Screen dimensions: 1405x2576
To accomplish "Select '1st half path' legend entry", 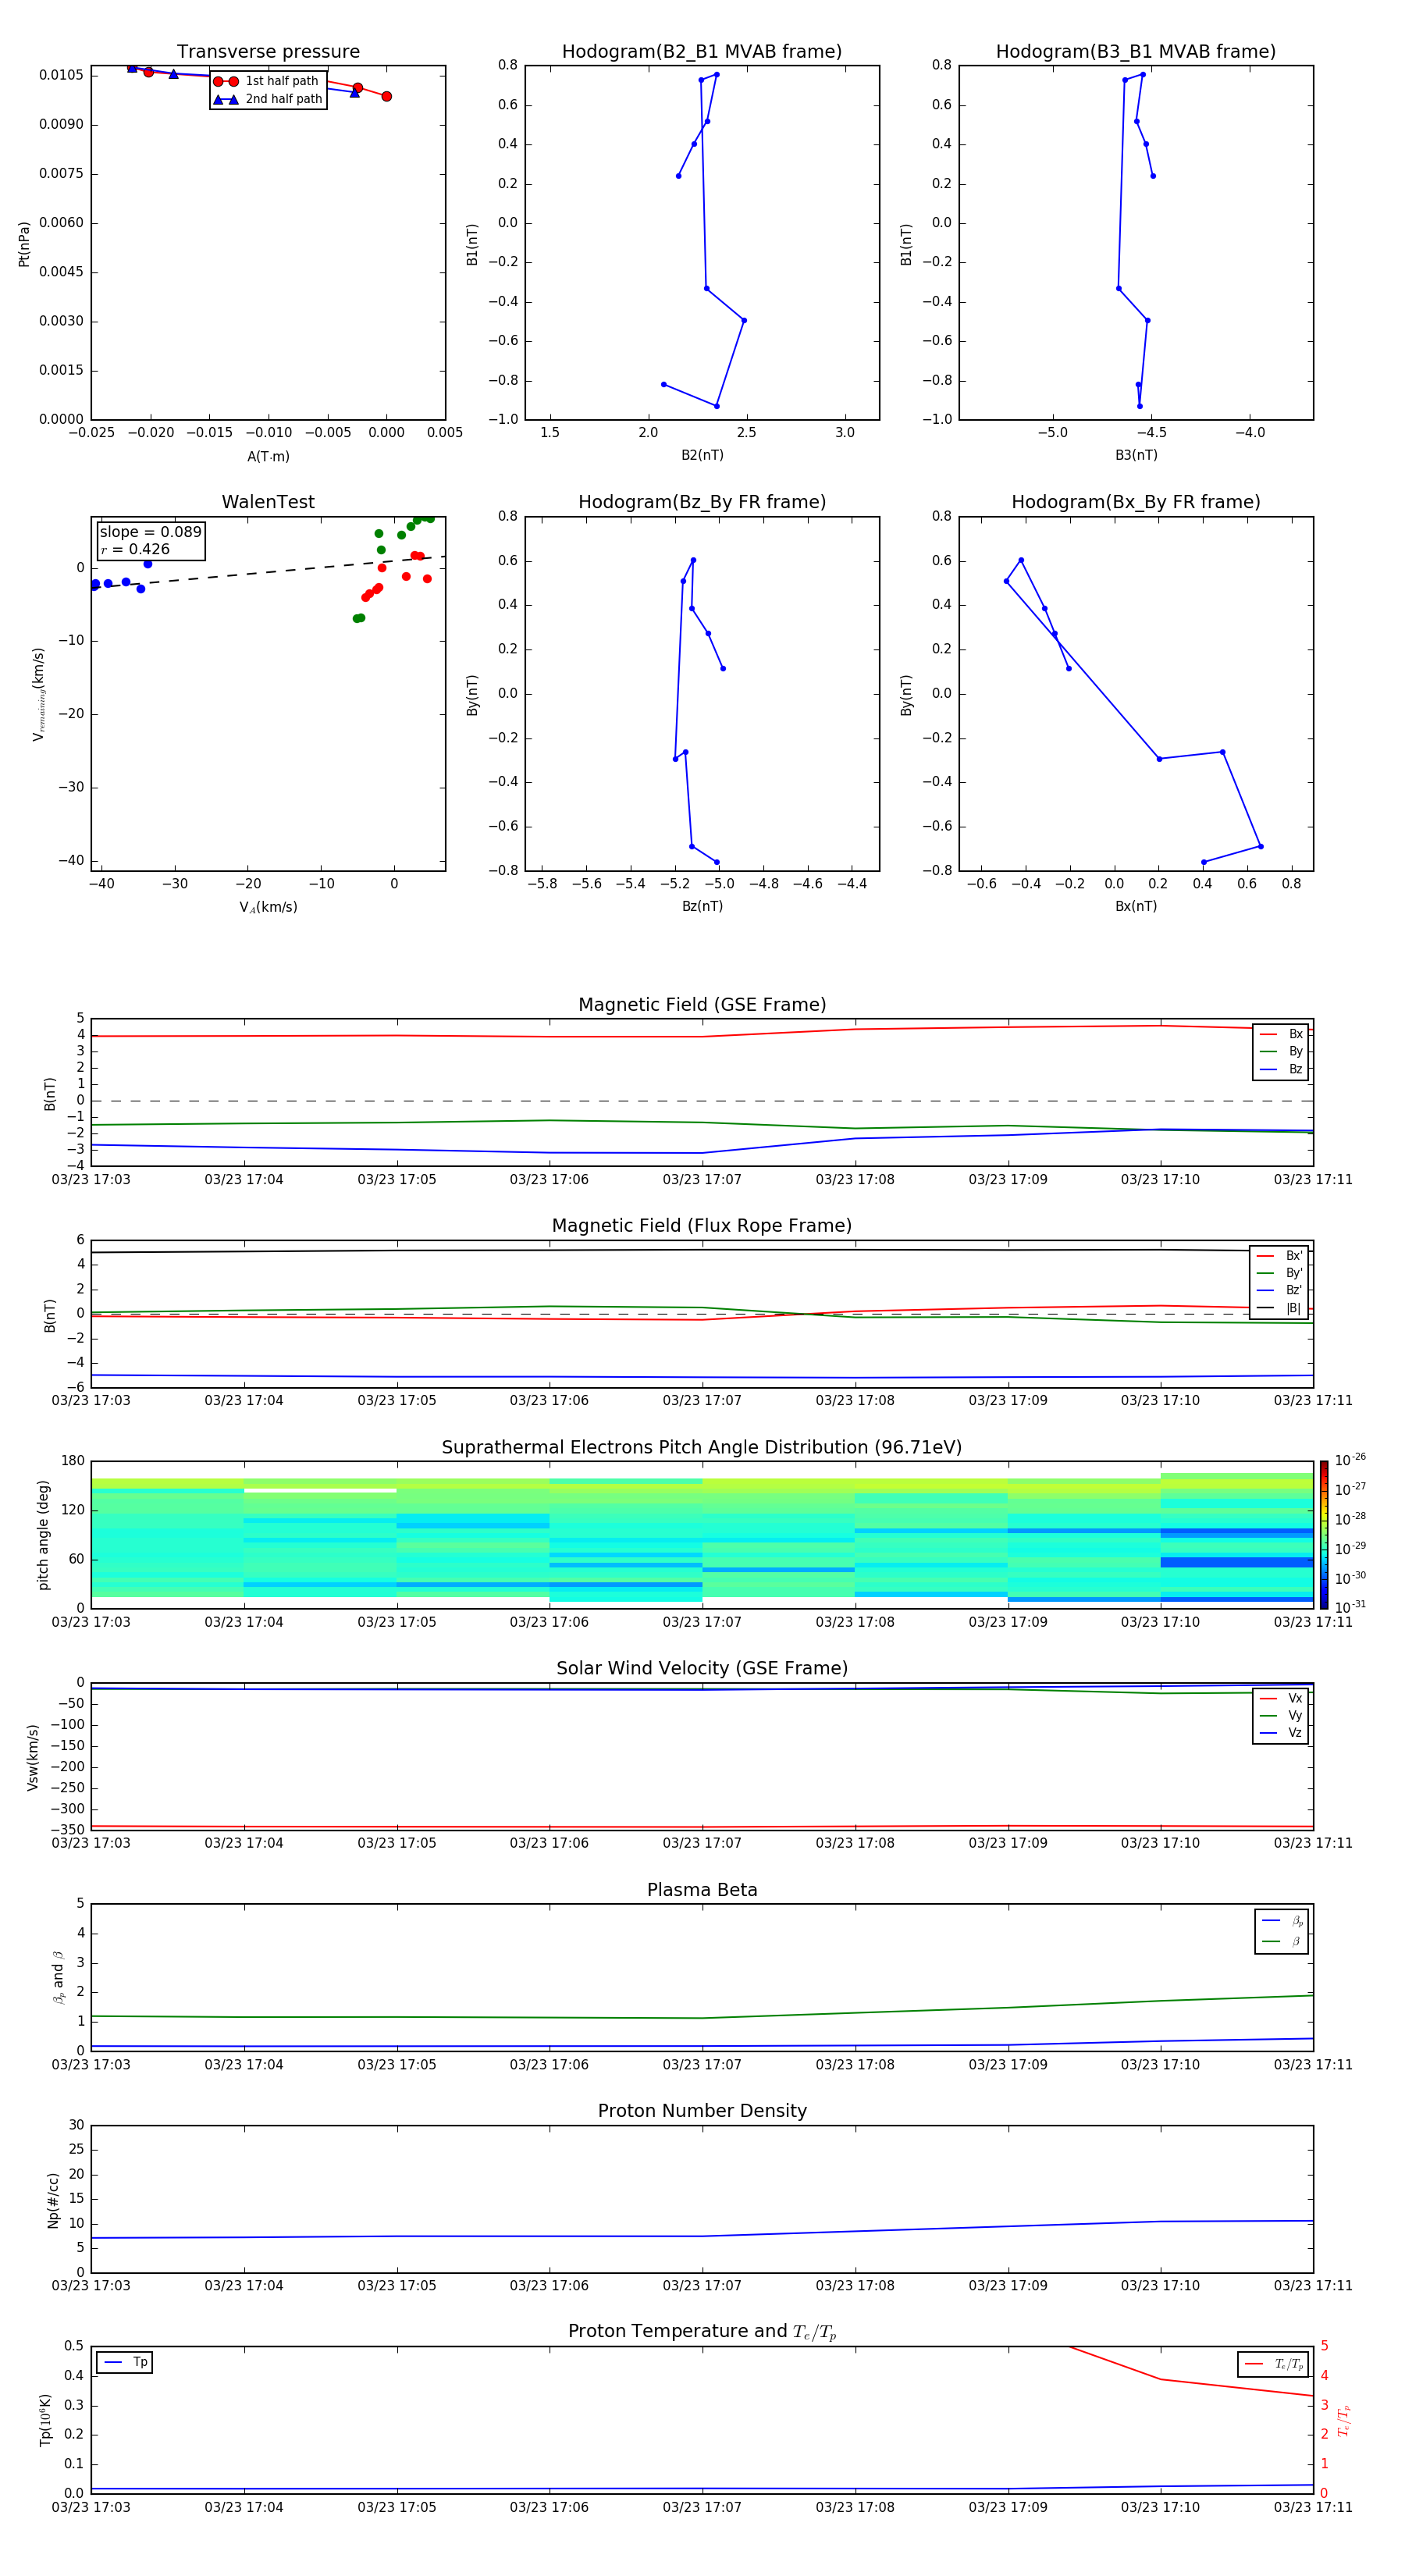I will point(267,81).
